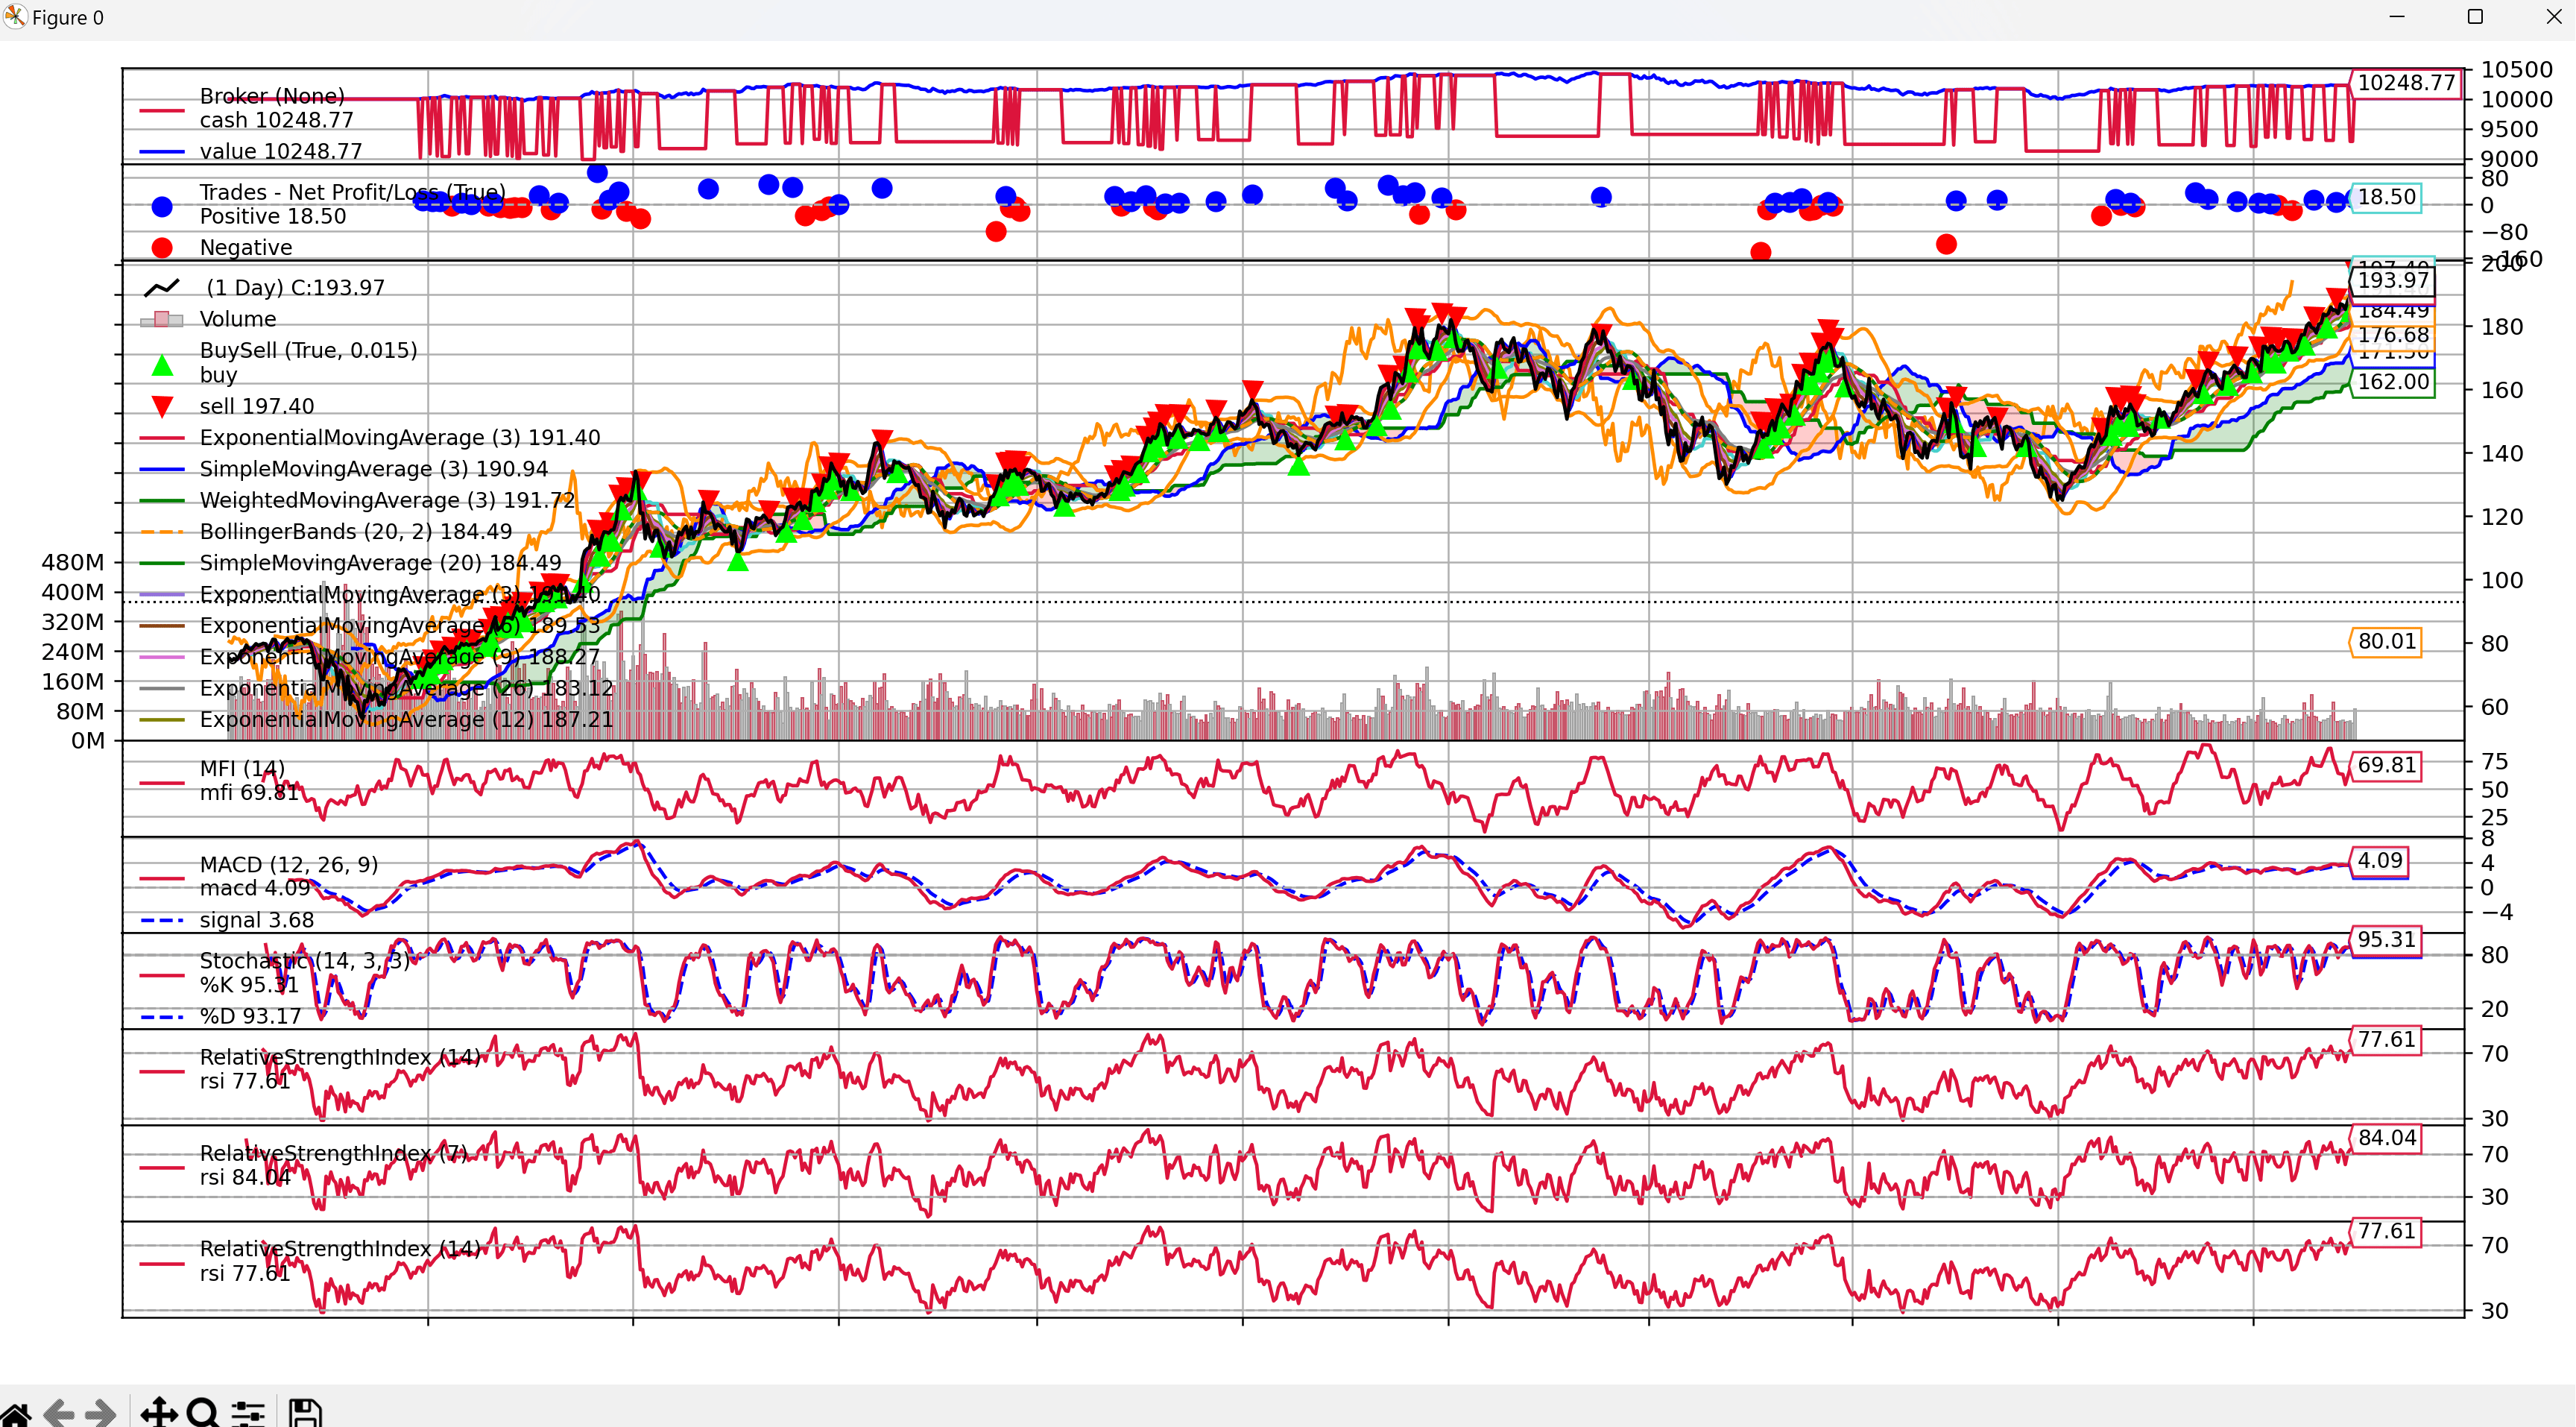This screenshot has height=1427, width=2576.
Task: Click the Figure 0 window app icon
Action: [14, 17]
